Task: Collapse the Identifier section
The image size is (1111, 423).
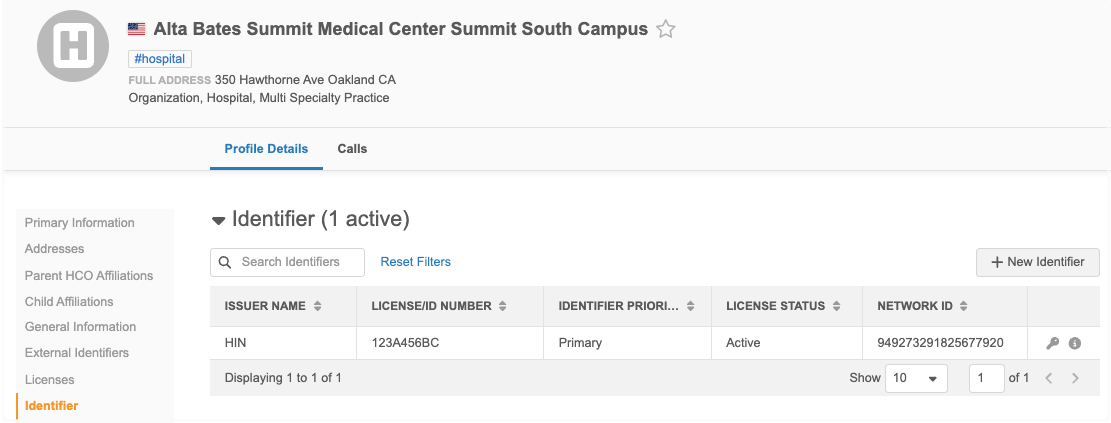Action: pyautogui.click(x=218, y=220)
